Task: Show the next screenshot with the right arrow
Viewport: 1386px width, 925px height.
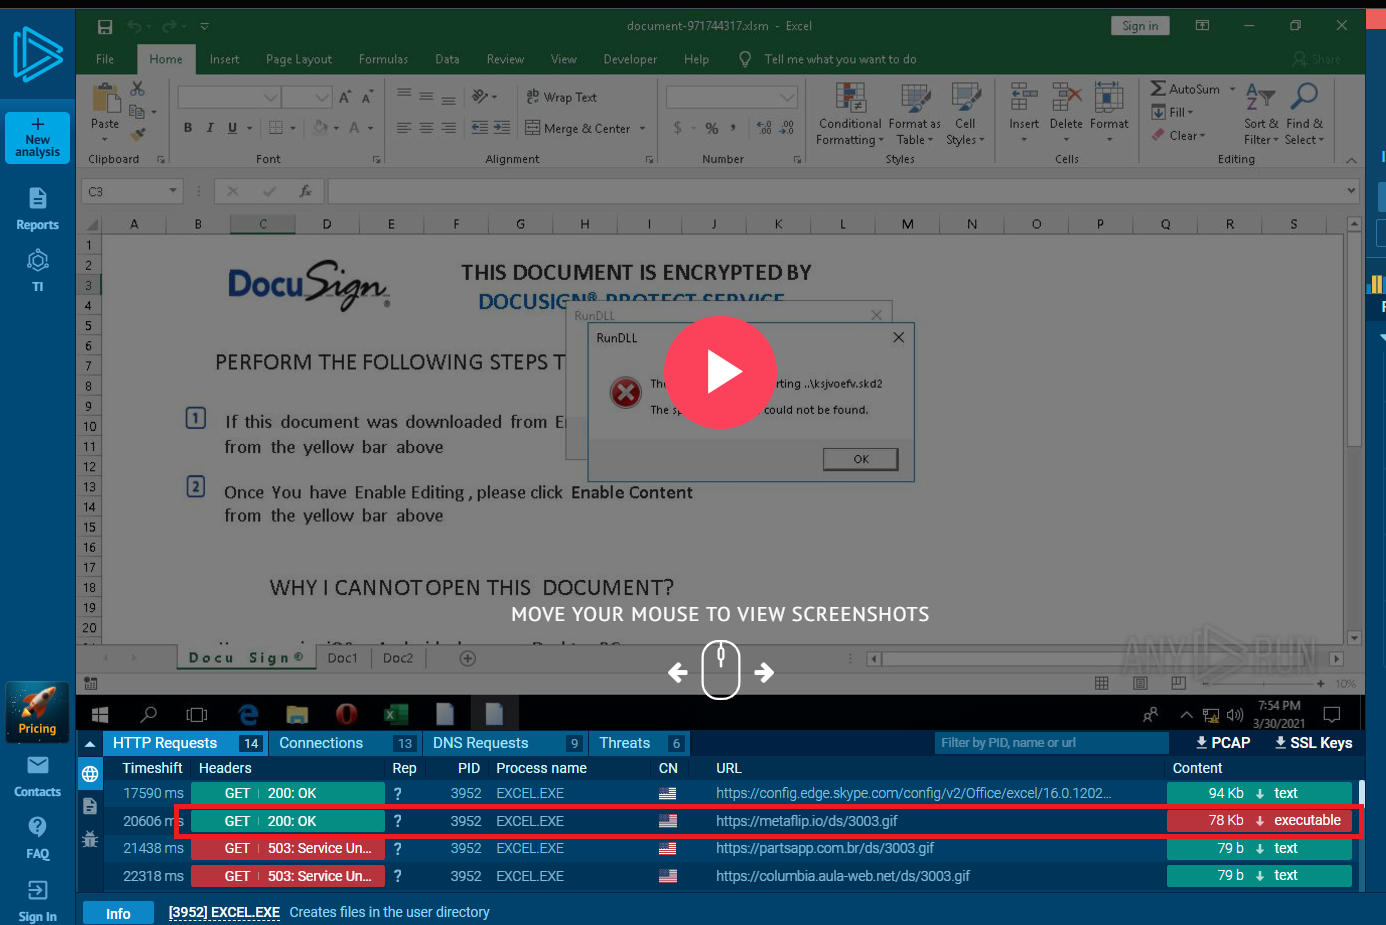Action: 764,672
